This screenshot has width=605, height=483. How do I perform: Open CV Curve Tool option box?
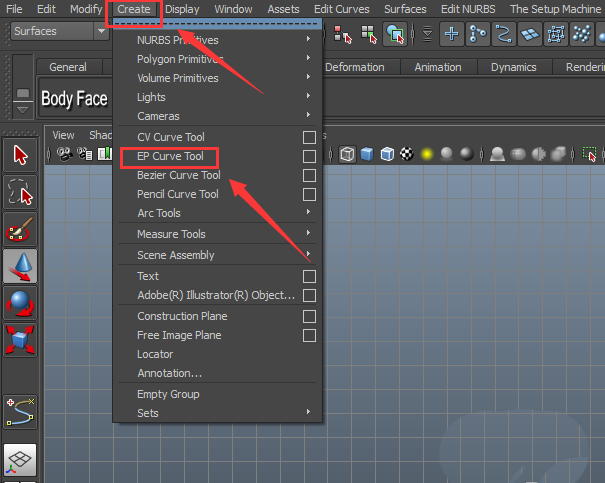pos(309,137)
